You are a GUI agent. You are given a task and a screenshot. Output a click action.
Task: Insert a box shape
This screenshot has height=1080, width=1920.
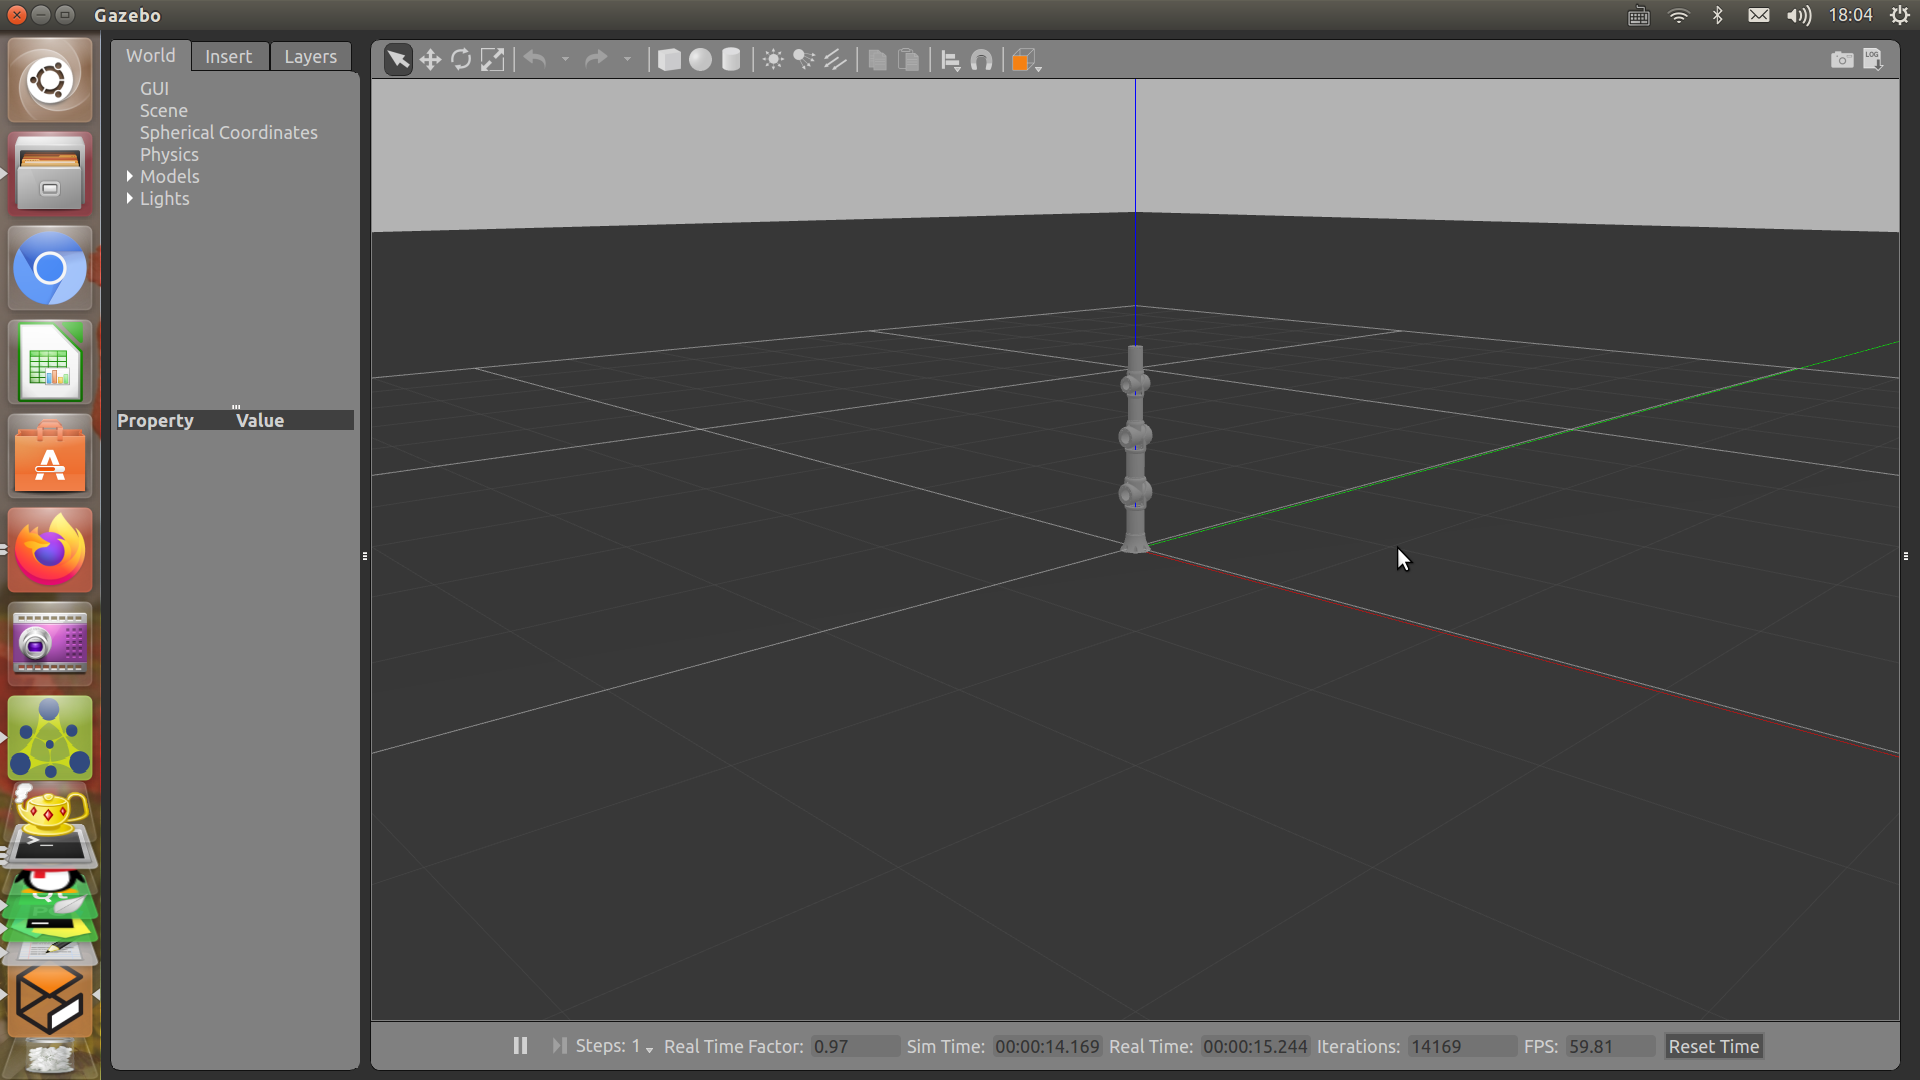669,60
